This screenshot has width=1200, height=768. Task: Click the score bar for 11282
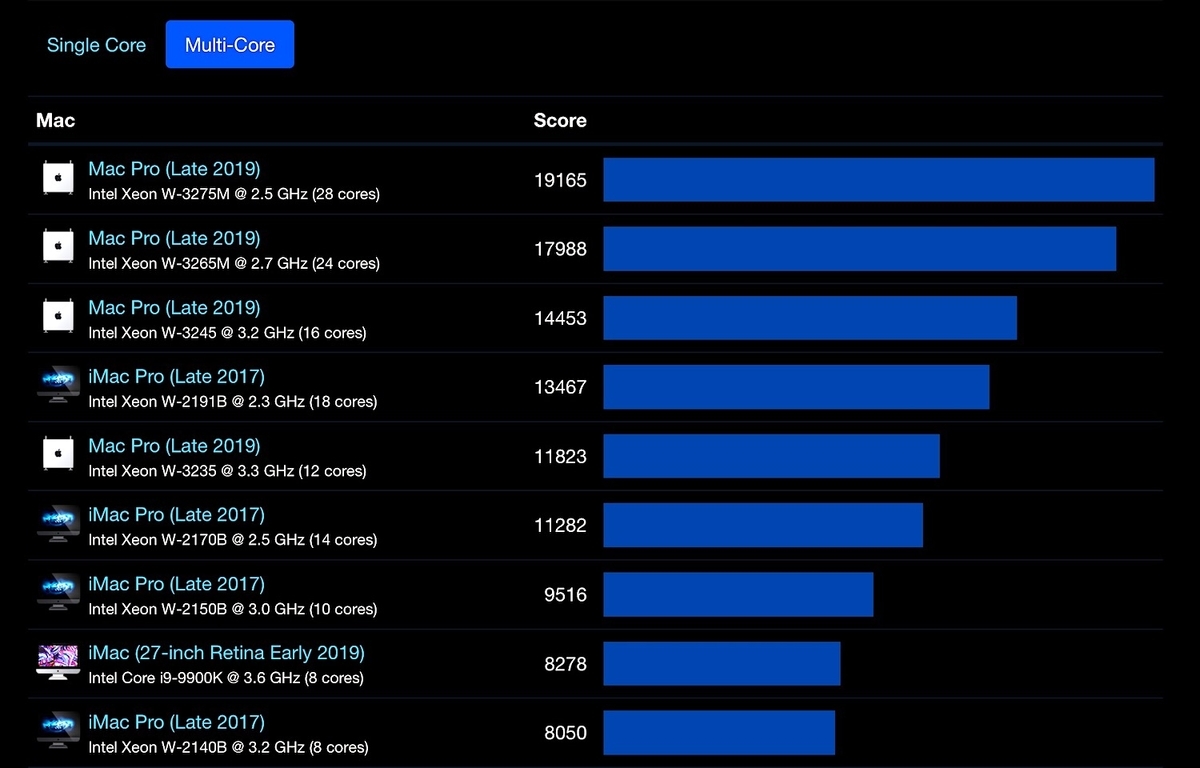[763, 525]
